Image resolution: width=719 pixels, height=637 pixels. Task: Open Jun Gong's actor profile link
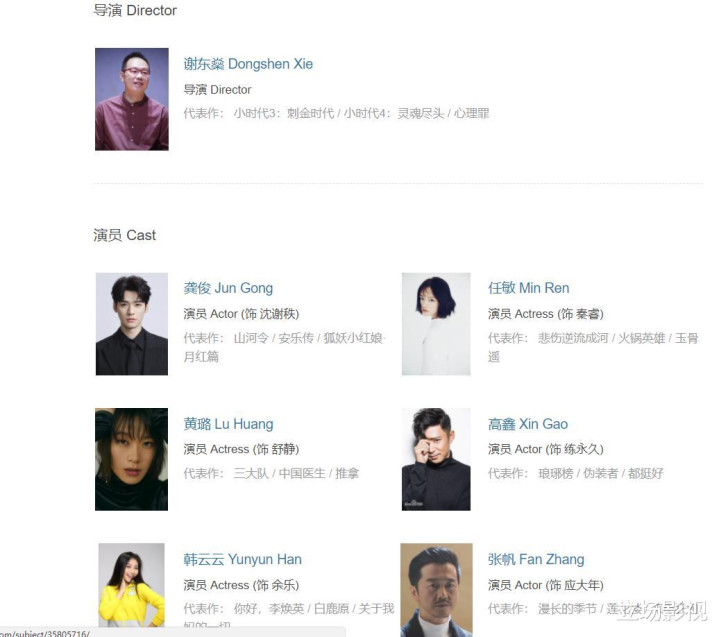[228, 288]
